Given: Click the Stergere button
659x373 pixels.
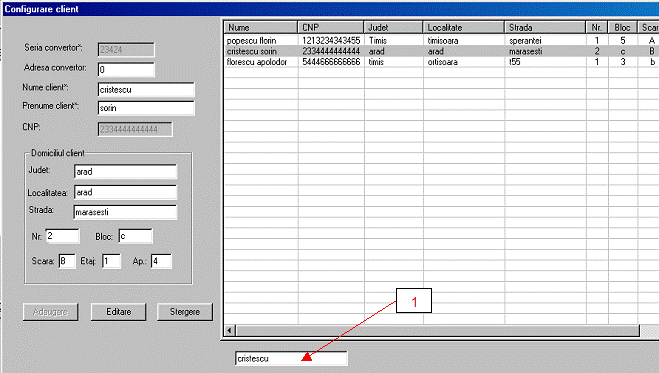Looking at the screenshot, I should 185,312.
